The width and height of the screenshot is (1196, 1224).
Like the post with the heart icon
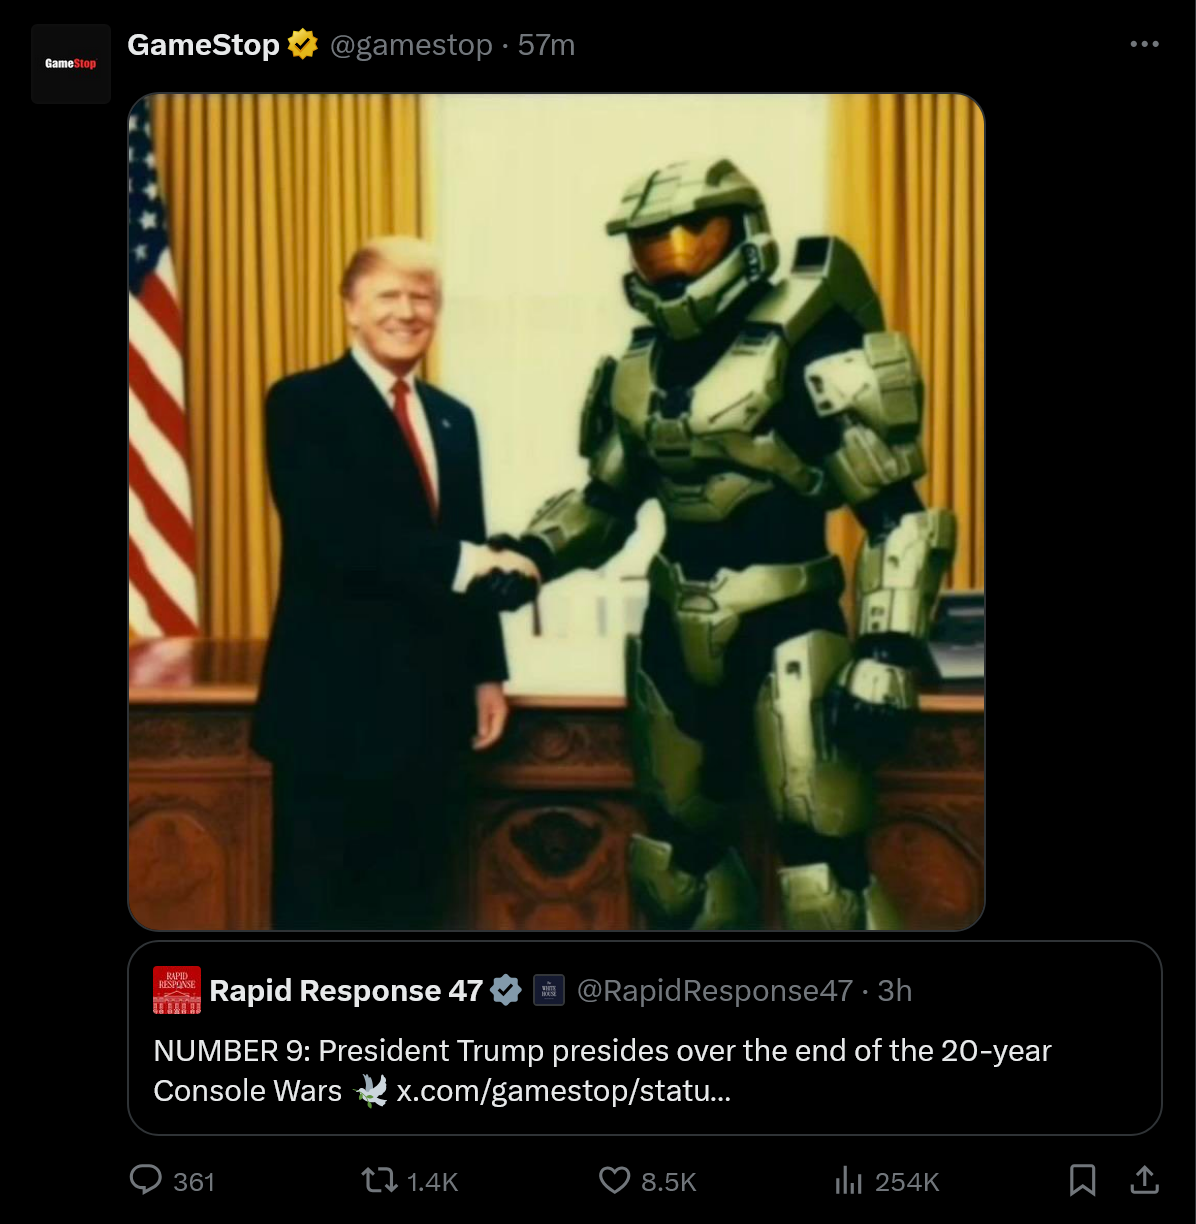coord(614,1181)
